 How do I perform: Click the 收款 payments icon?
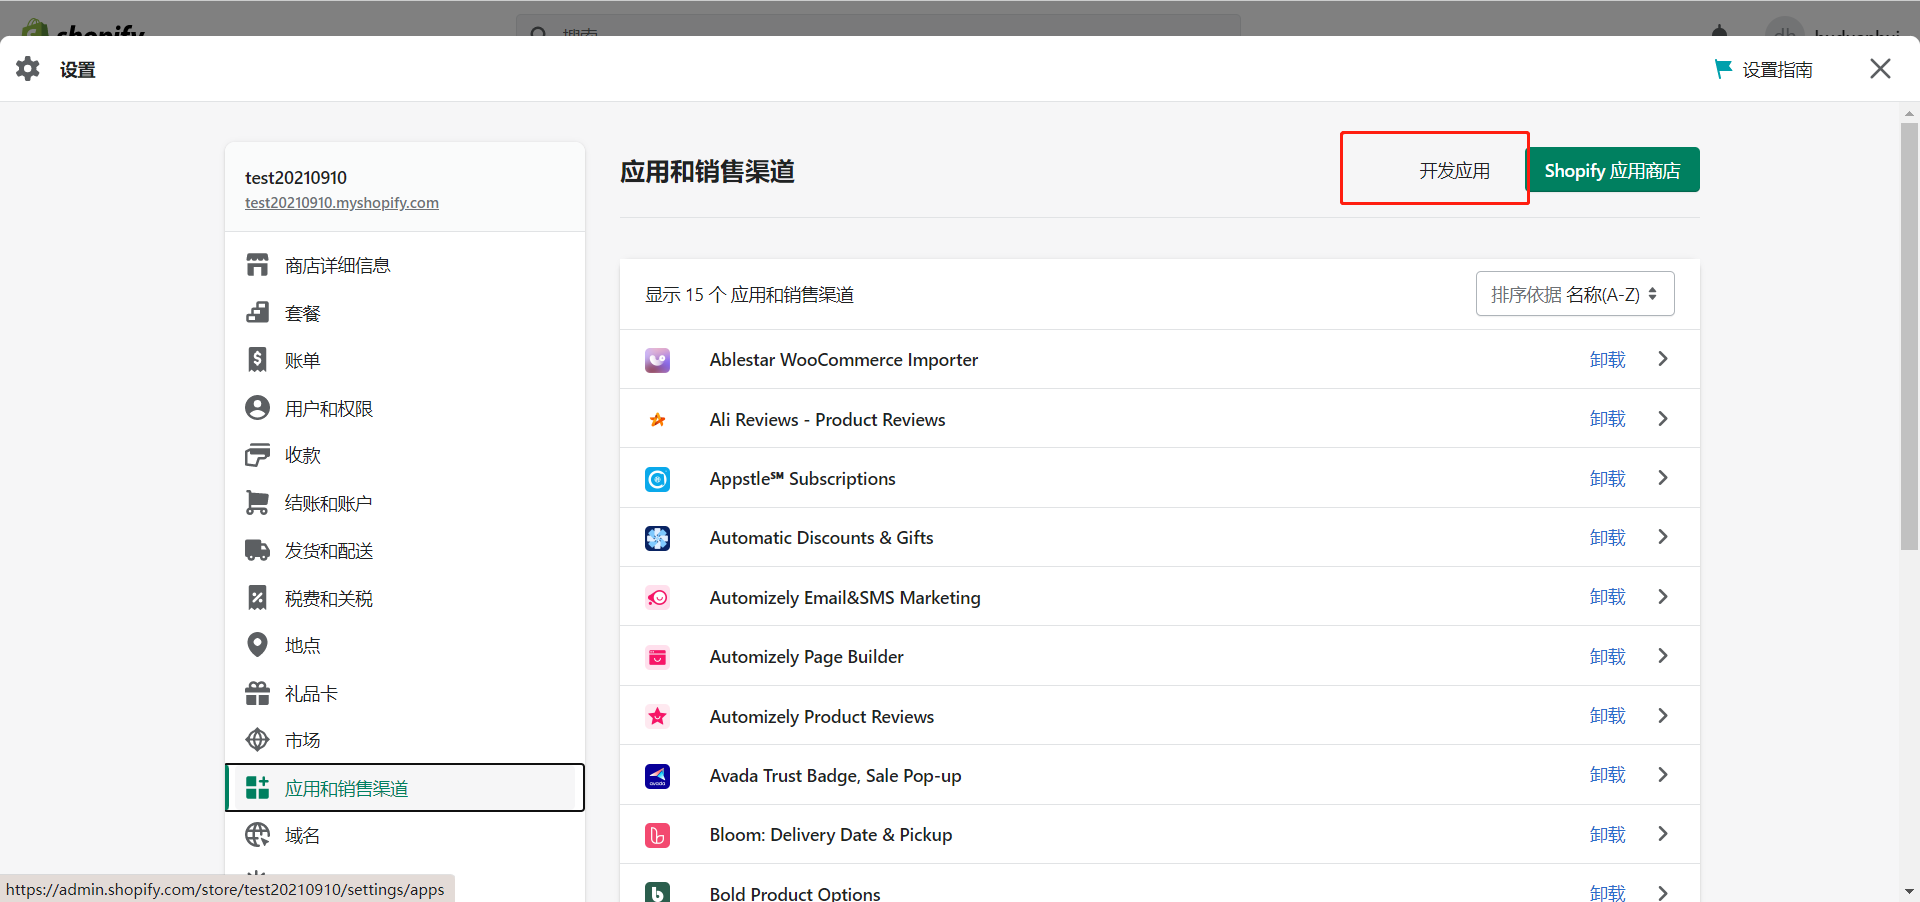[258, 455]
